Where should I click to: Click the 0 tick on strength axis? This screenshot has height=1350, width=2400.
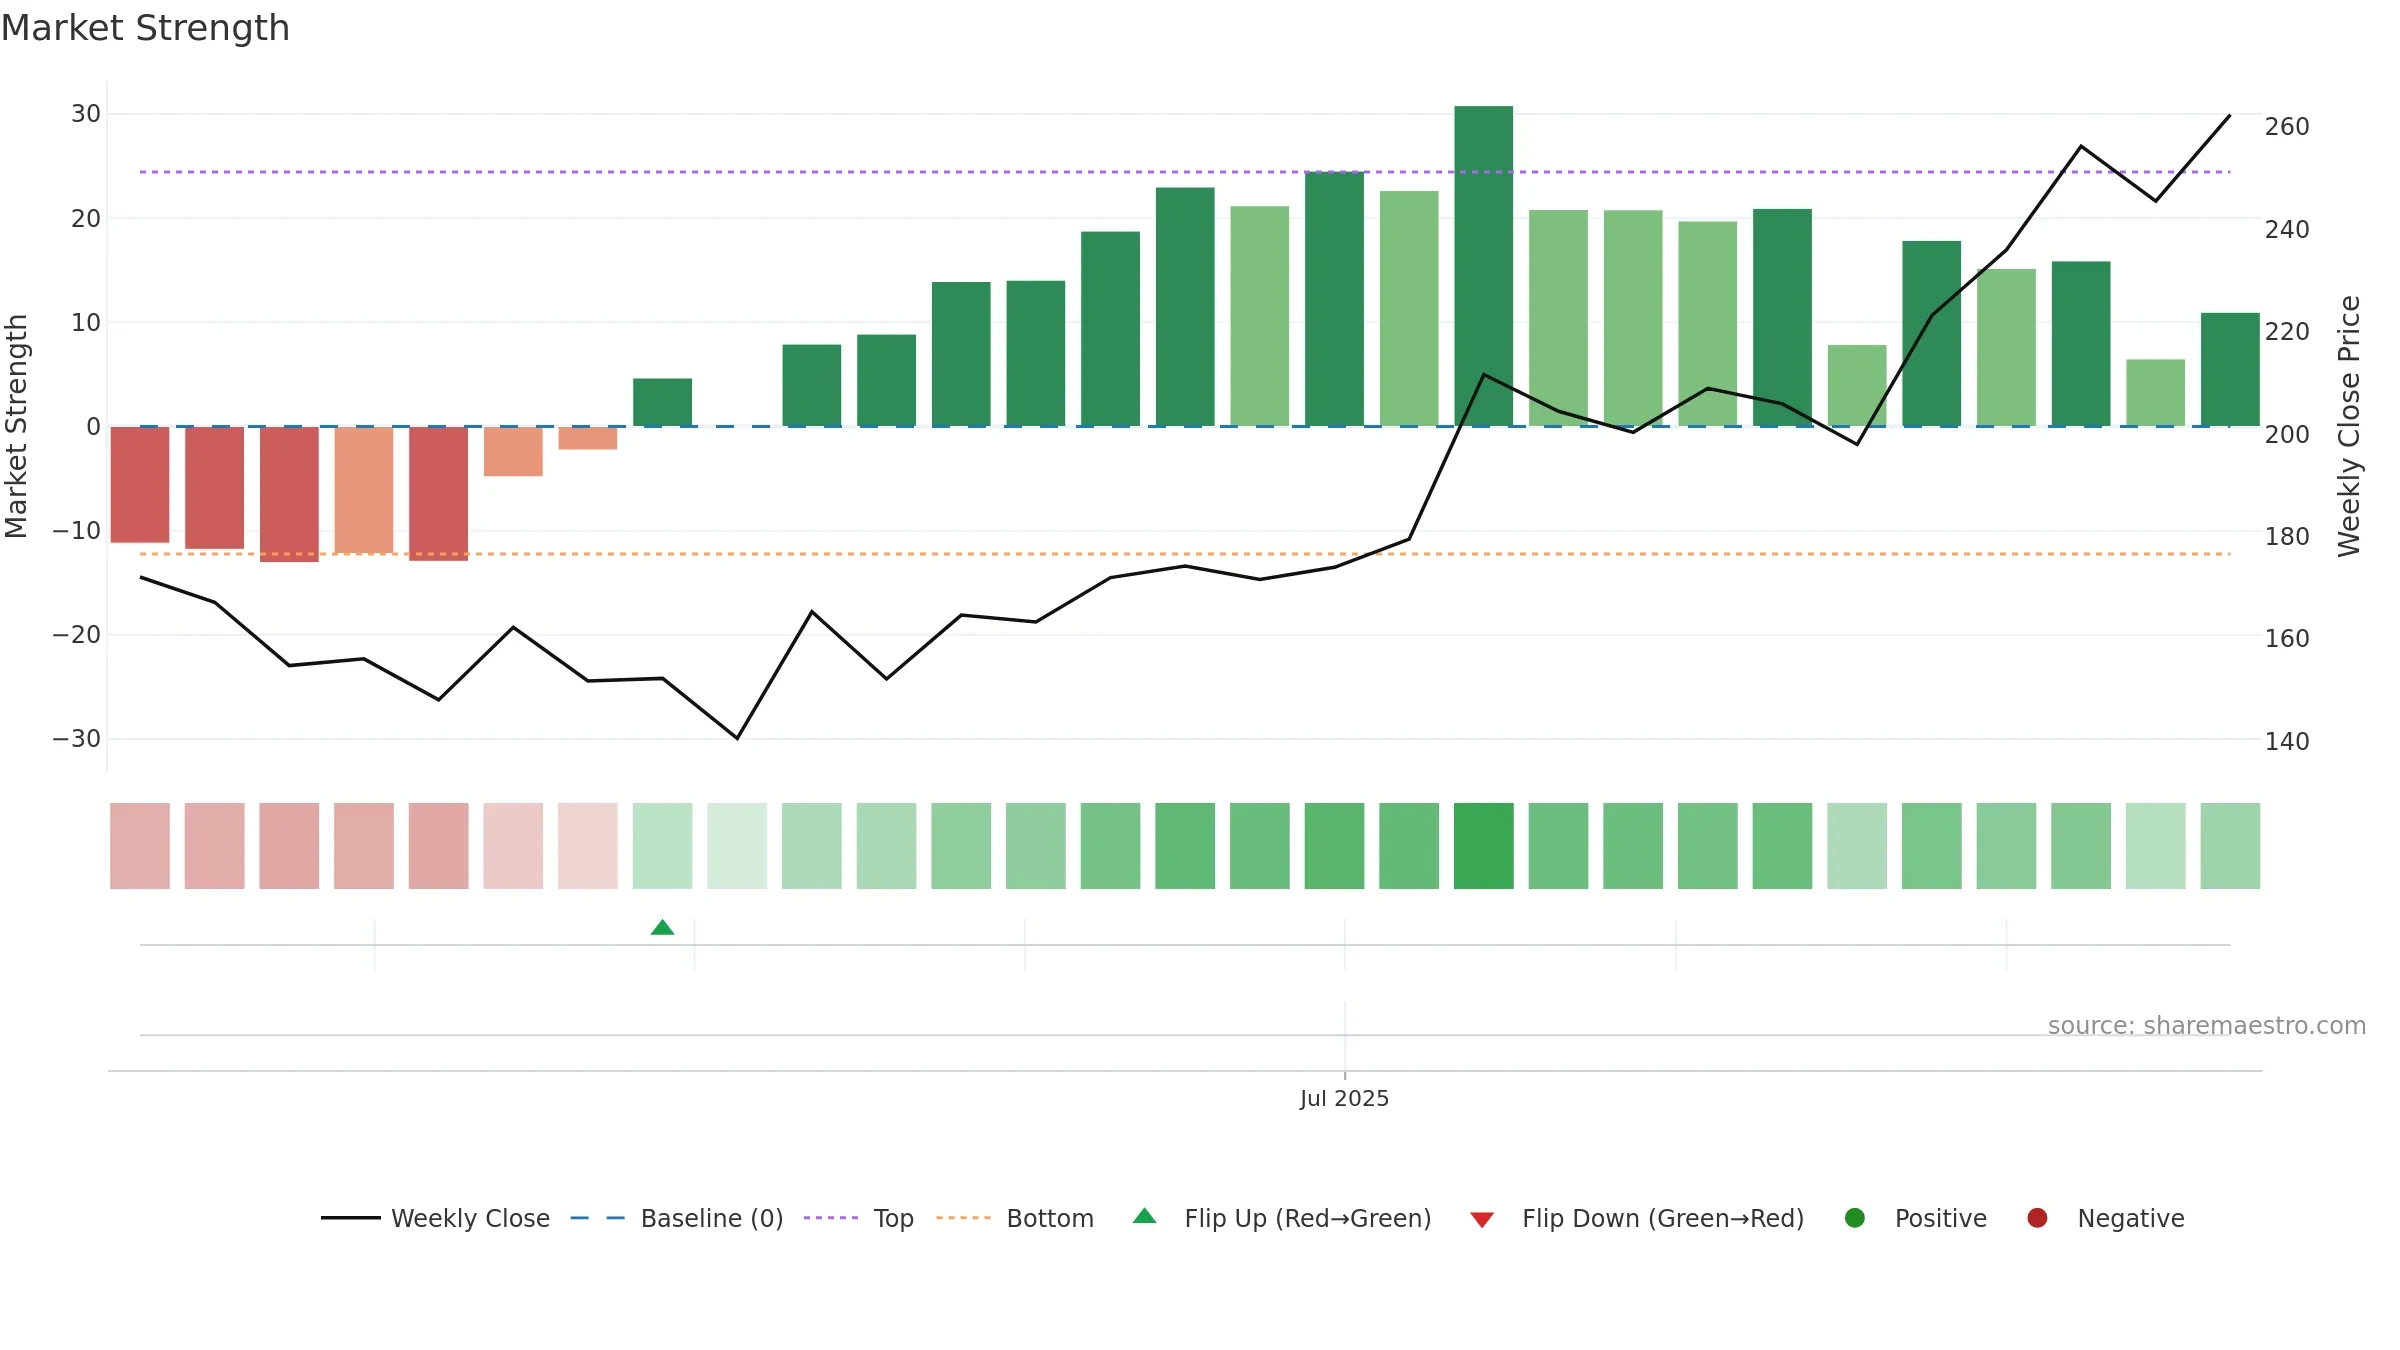[94, 427]
